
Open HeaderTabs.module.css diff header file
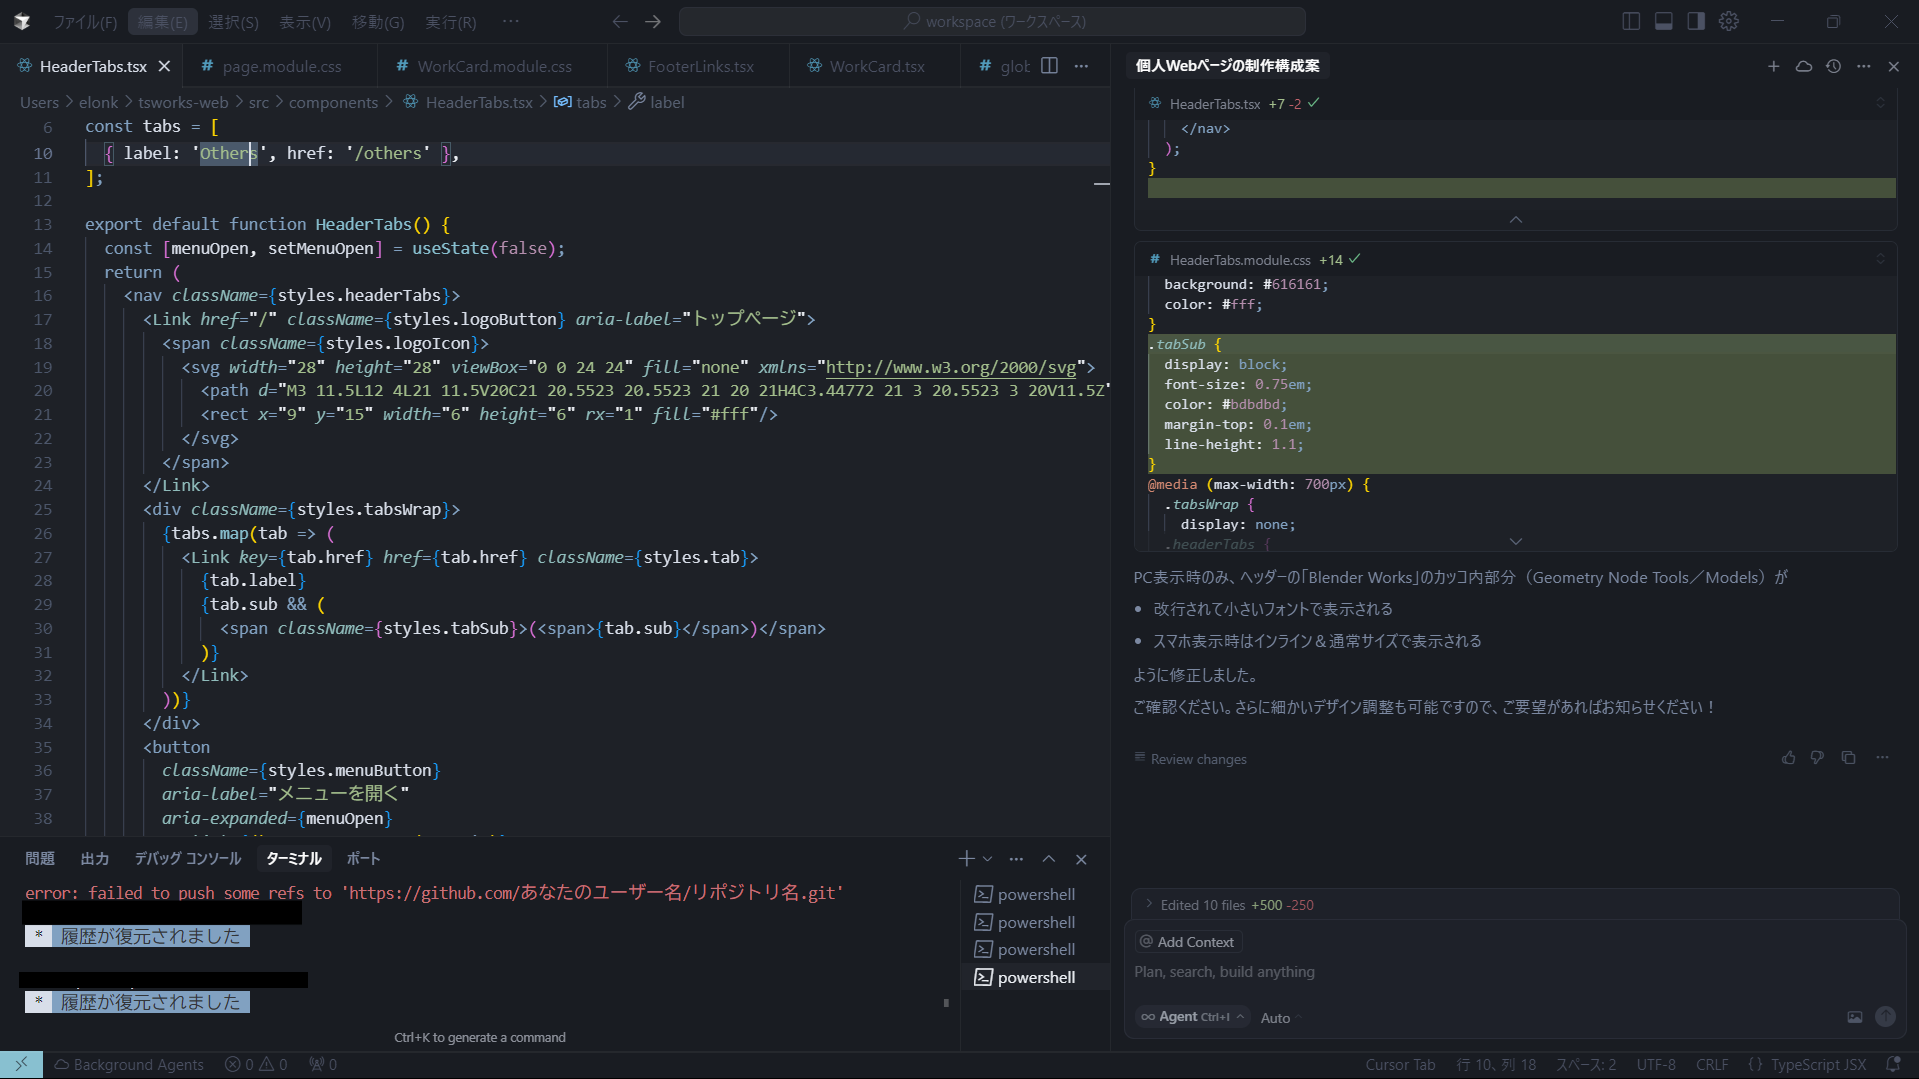tap(1239, 260)
